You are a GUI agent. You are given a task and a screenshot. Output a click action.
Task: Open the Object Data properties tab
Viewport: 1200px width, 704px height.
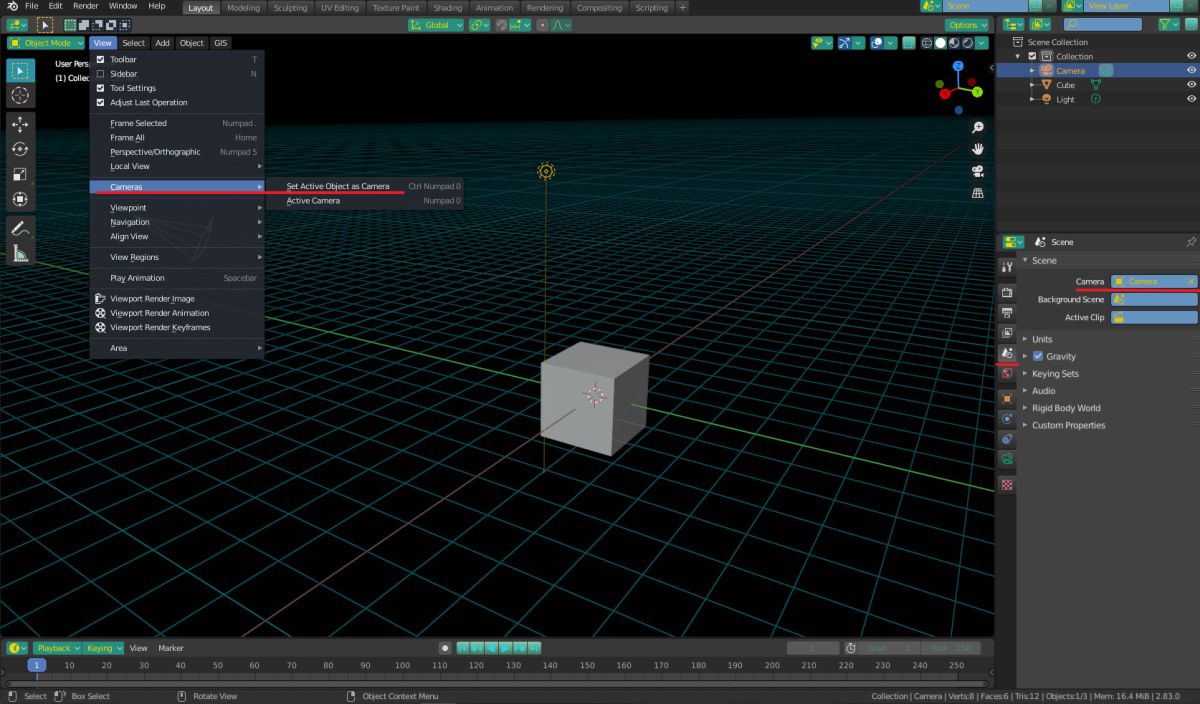coord(1007,459)
